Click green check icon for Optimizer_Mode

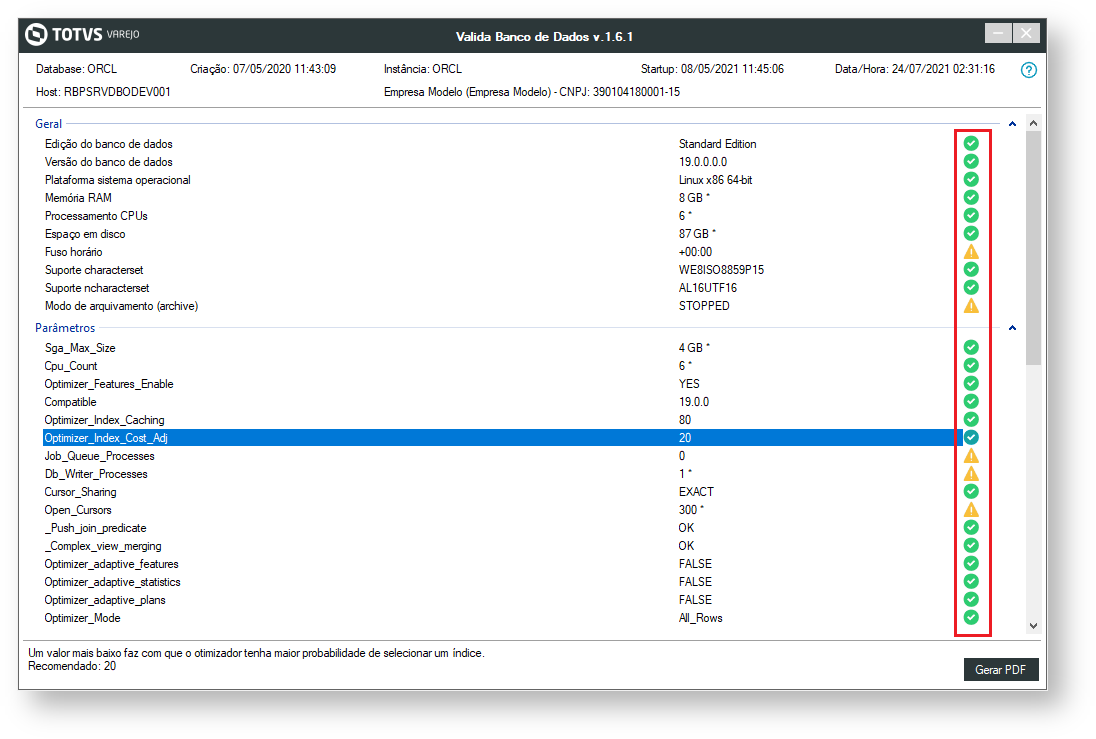point(971,617)
